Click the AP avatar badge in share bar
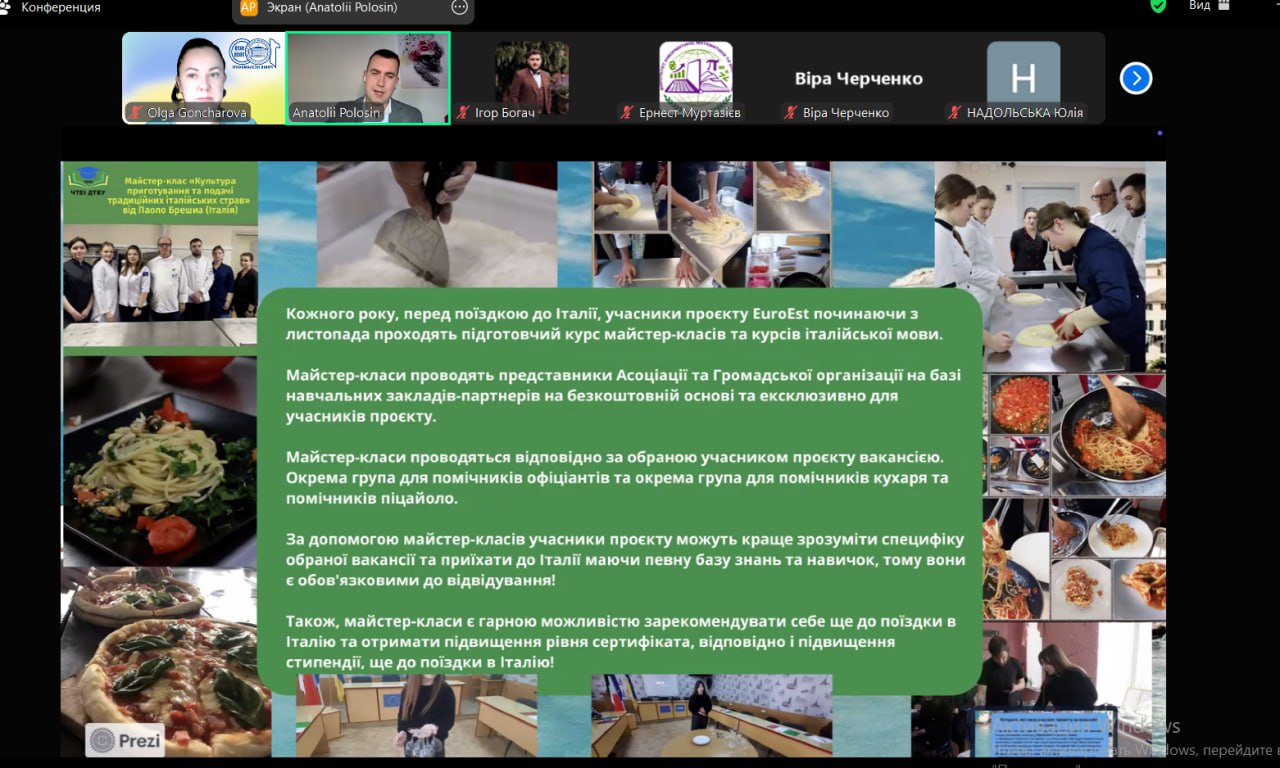1280x768 pixels. tap(249, 7)
